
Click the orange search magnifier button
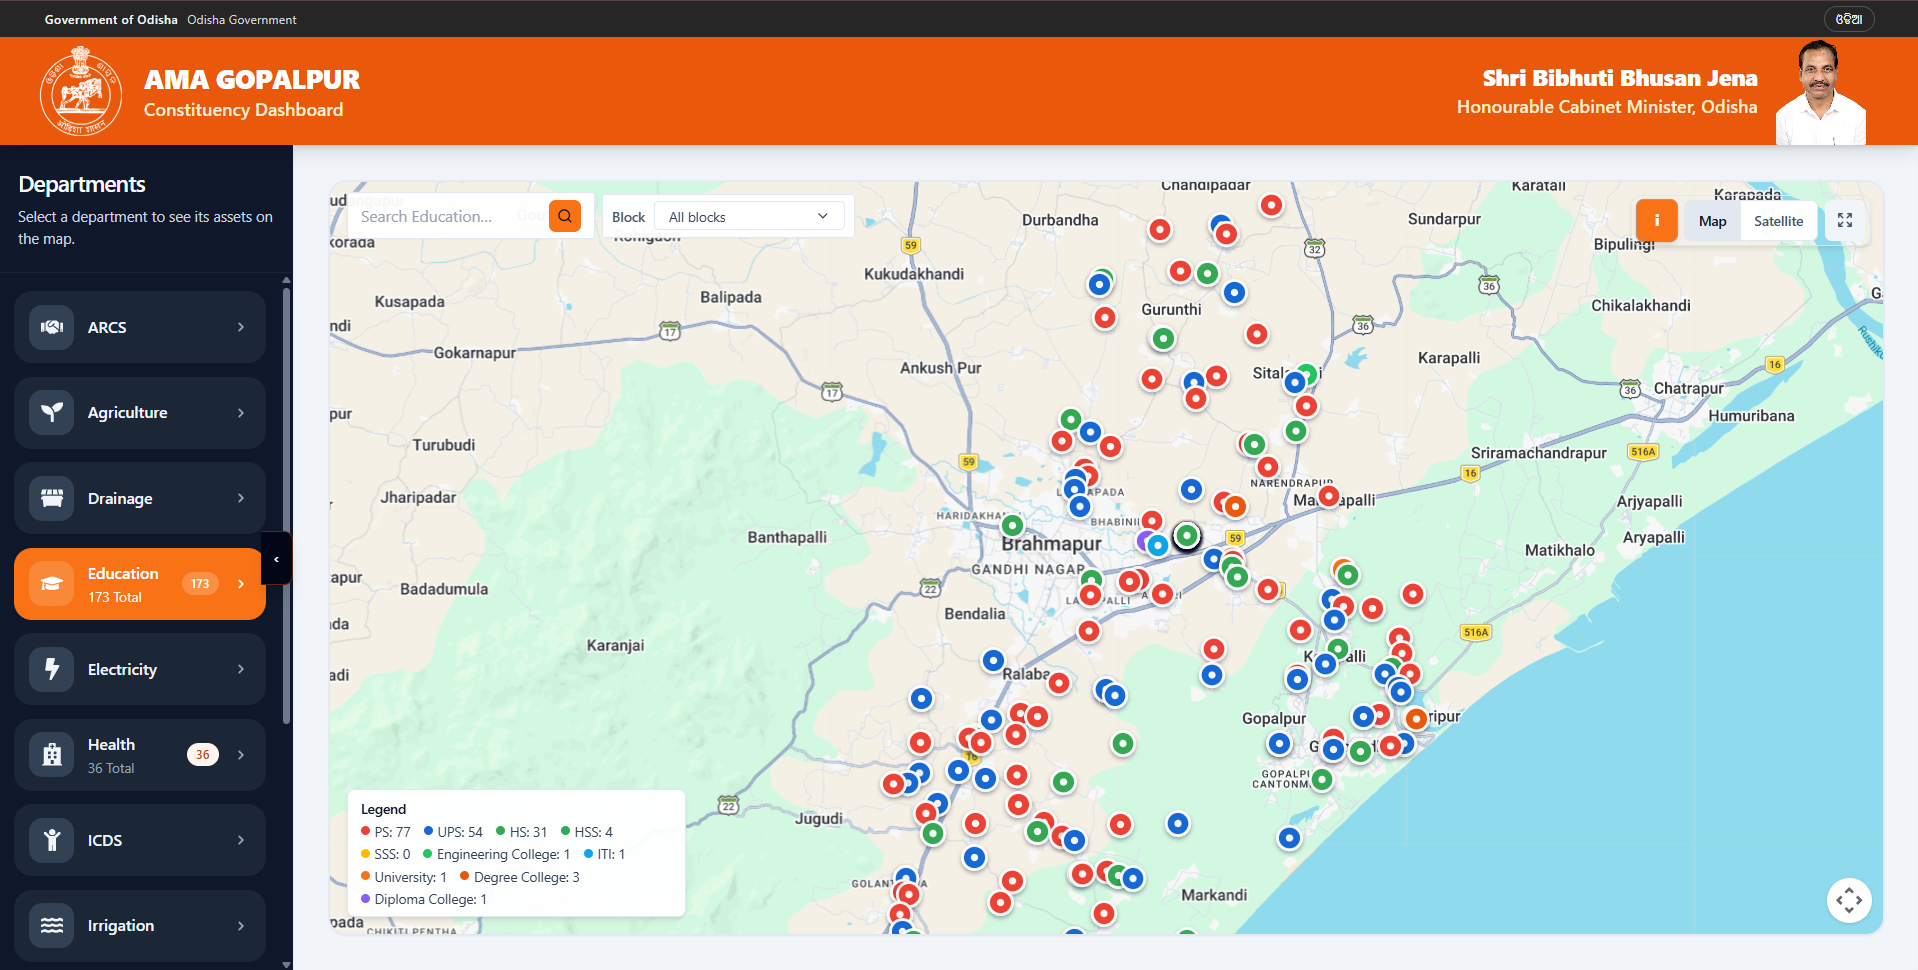[565, 216]
